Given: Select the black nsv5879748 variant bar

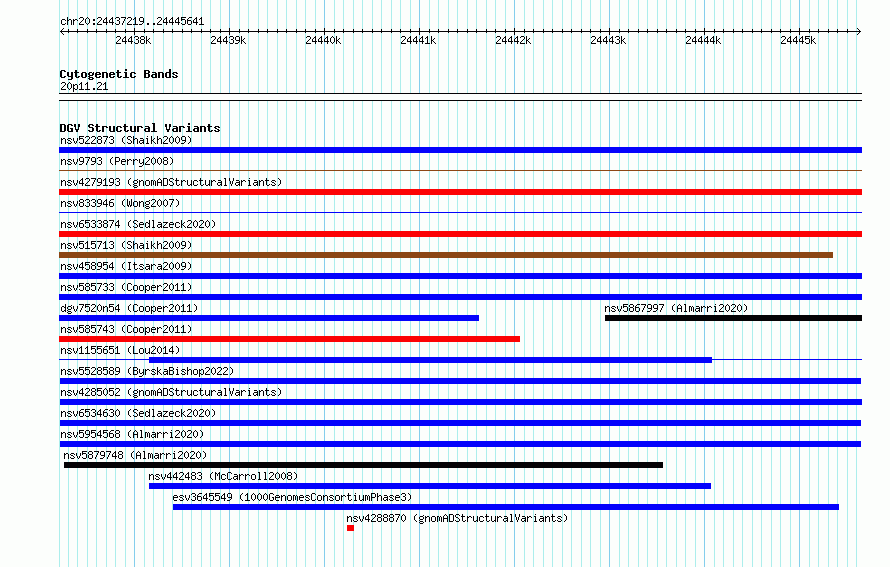Looking at the screenshot, I should tap(363, 465).
